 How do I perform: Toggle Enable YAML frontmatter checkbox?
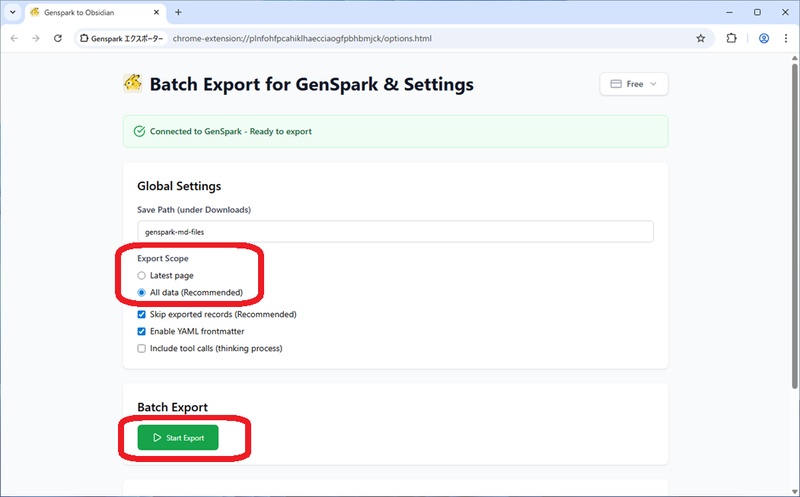[141, 331]
